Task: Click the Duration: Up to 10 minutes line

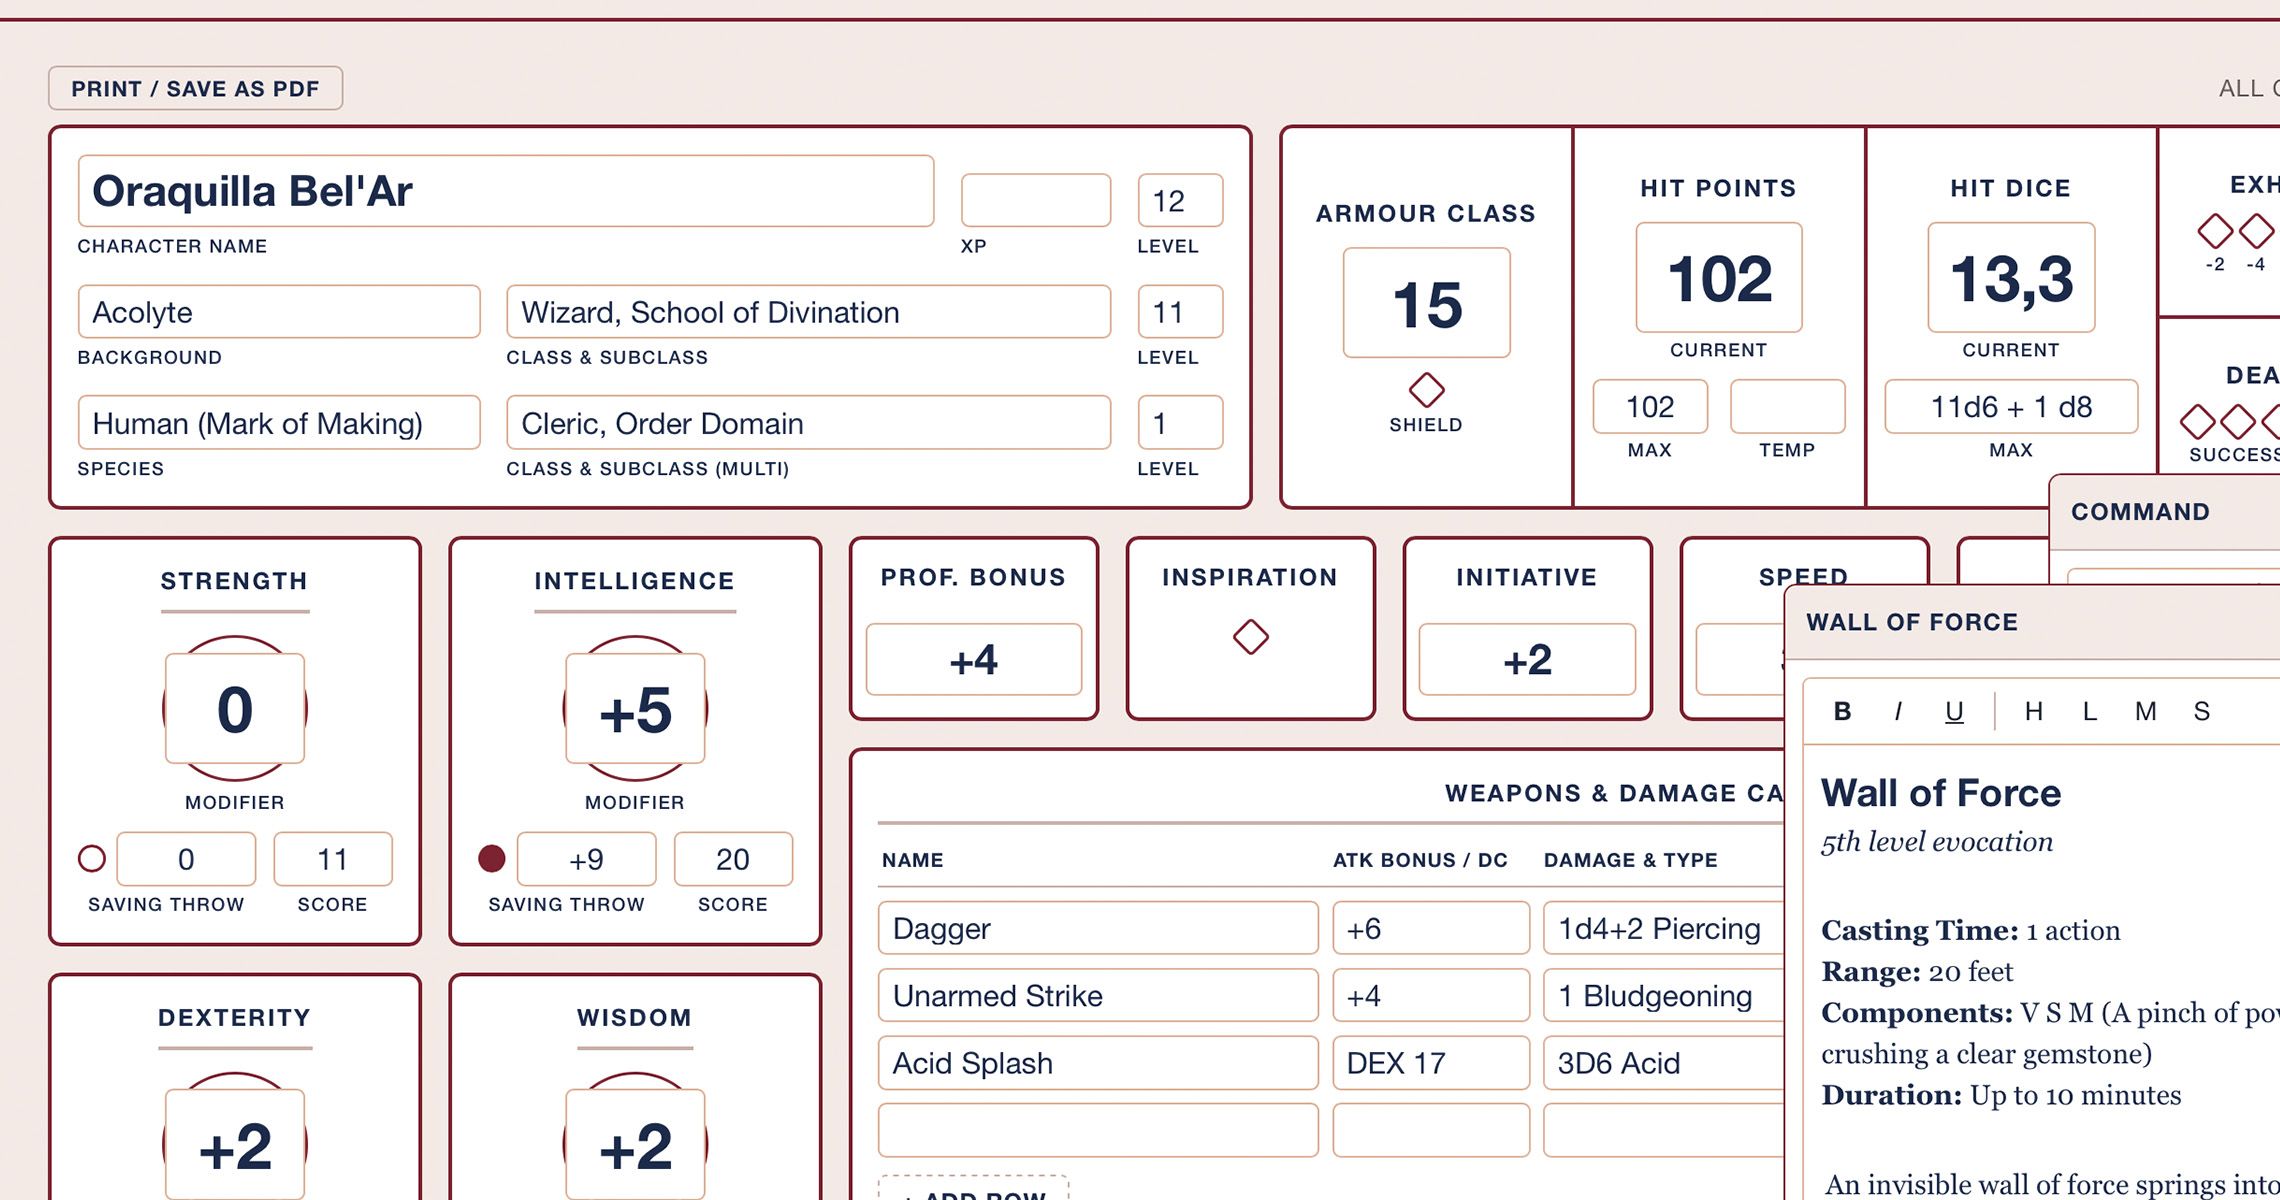Action: click(x=2001, y=1095)
